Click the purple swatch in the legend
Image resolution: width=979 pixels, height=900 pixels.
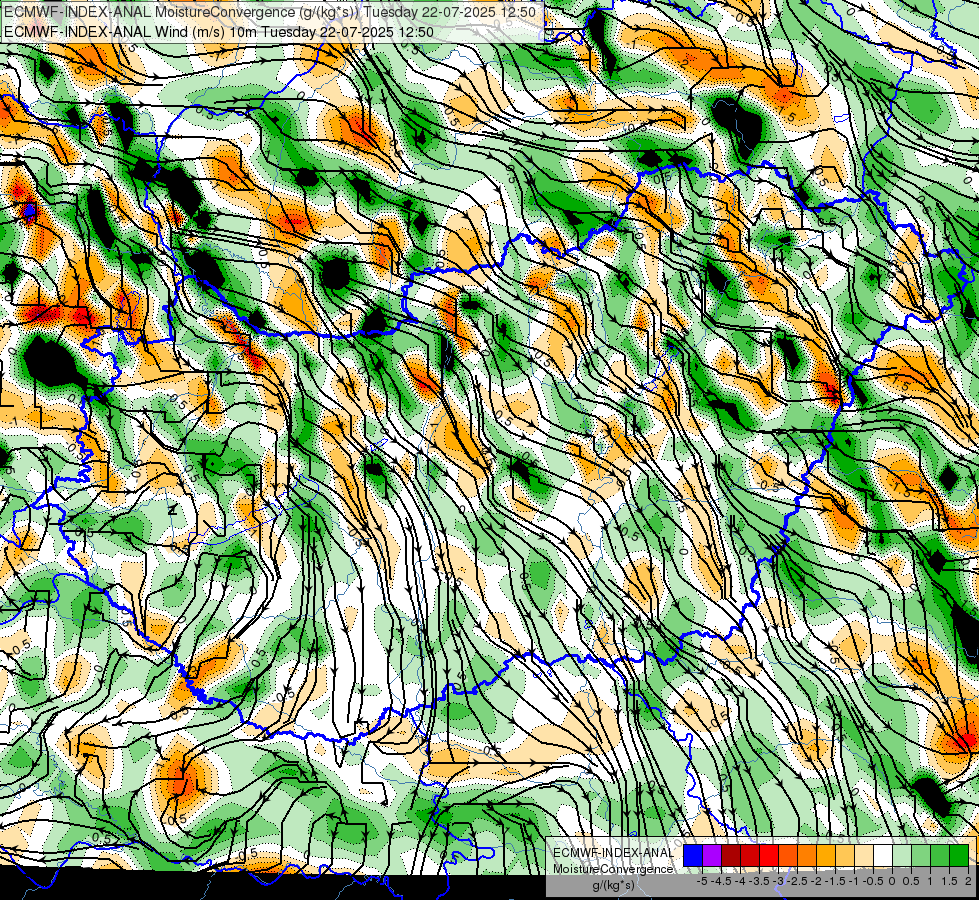click(x=712, y=855)
